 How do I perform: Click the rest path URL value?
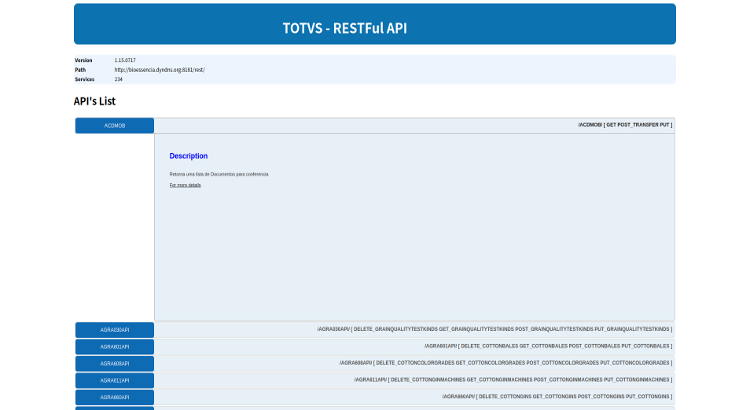coord(159,70)
